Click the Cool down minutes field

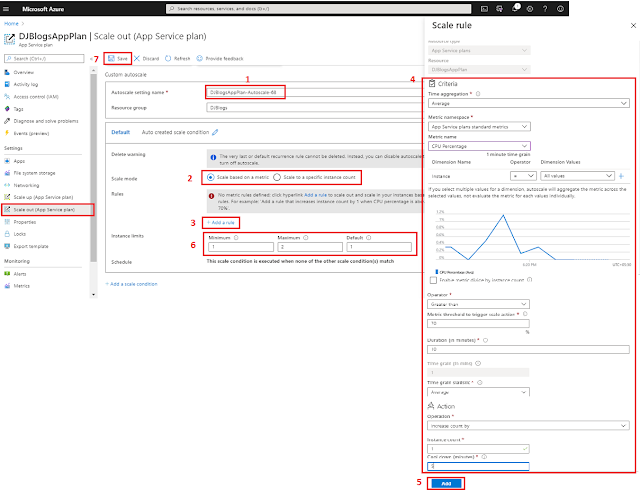[478, 466]
